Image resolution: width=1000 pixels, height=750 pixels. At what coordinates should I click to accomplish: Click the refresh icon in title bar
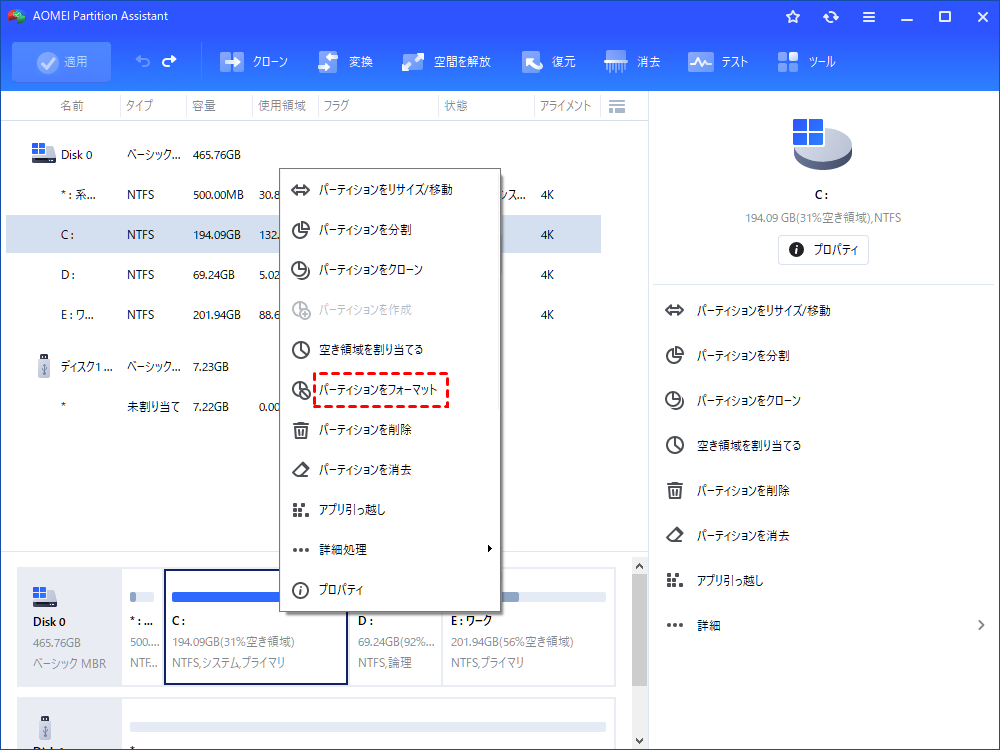point(831,17)
